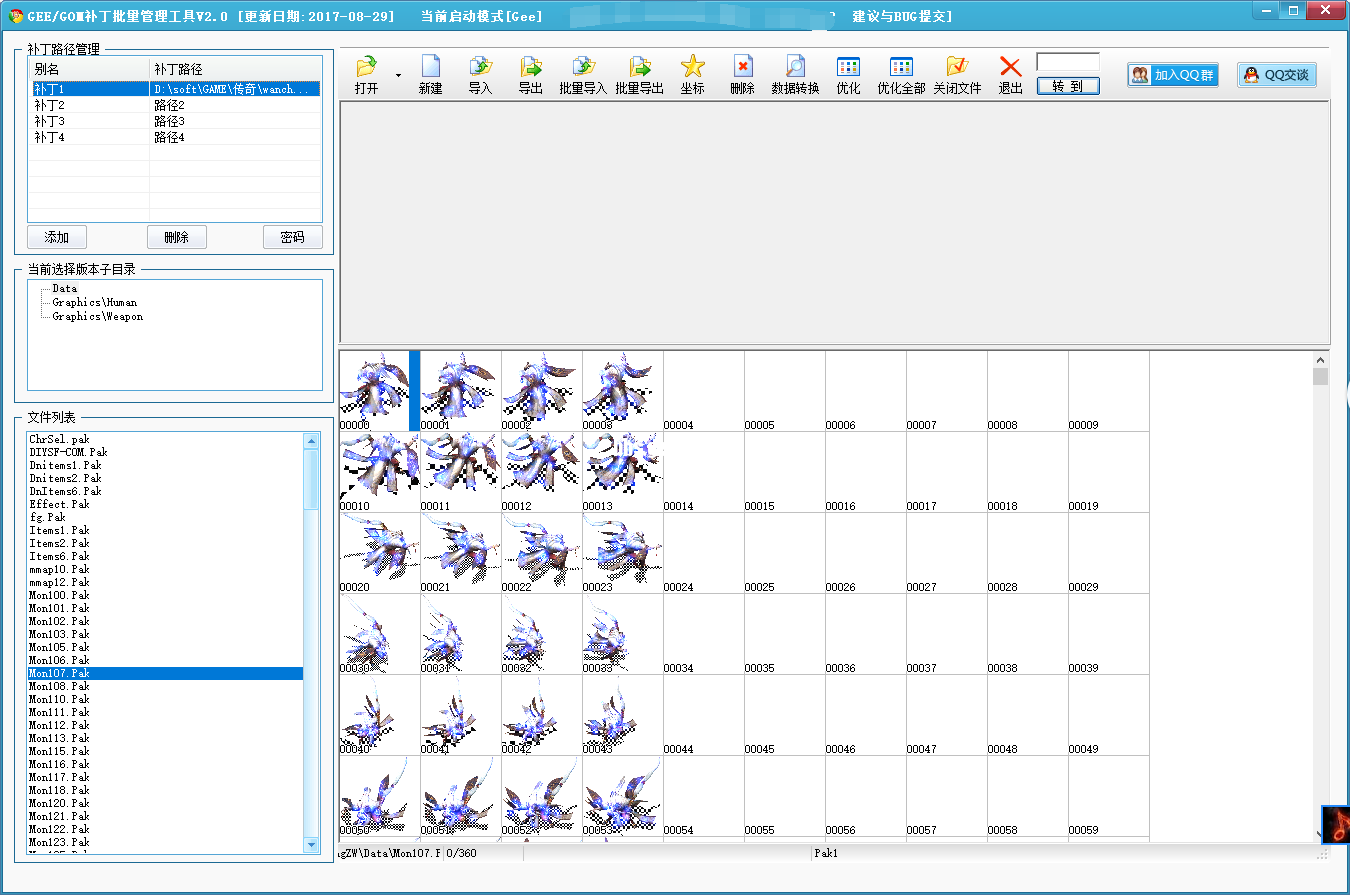The width and height of the screenshot is (1350, 895).
Task: Select sprite thumbnail 00001
Action: (460, 390)
